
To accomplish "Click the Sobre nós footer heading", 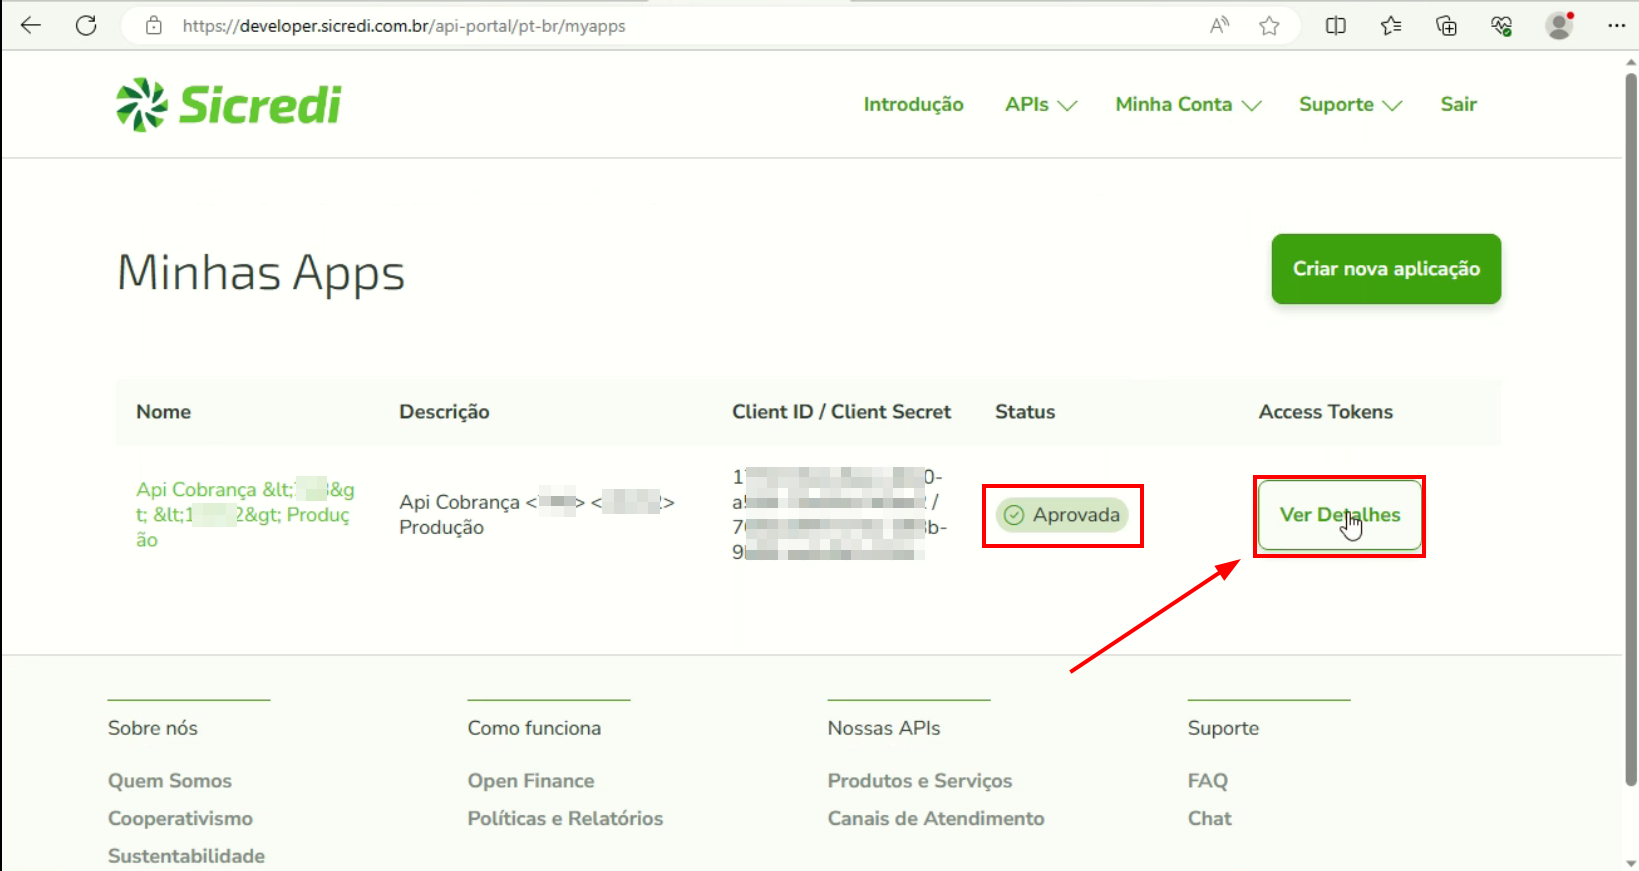I will 153,728.
